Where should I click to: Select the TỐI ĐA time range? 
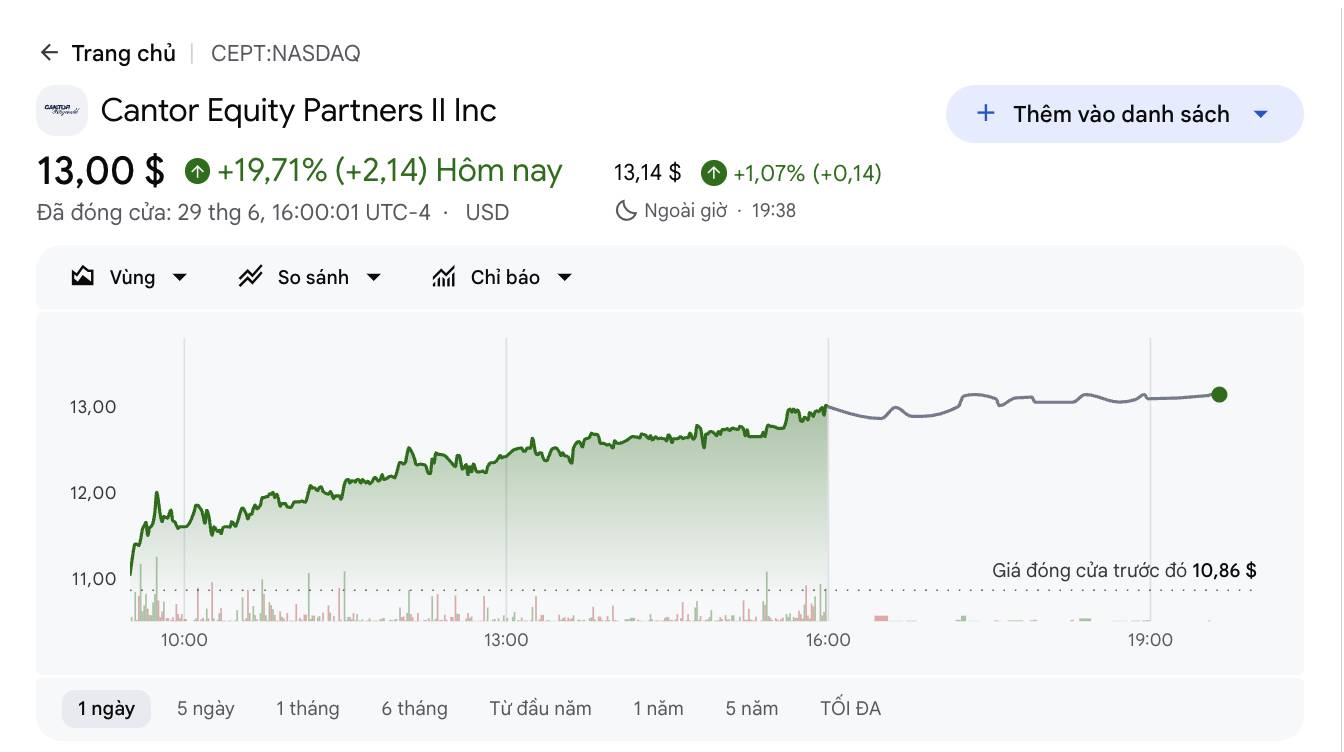[850, 708]
